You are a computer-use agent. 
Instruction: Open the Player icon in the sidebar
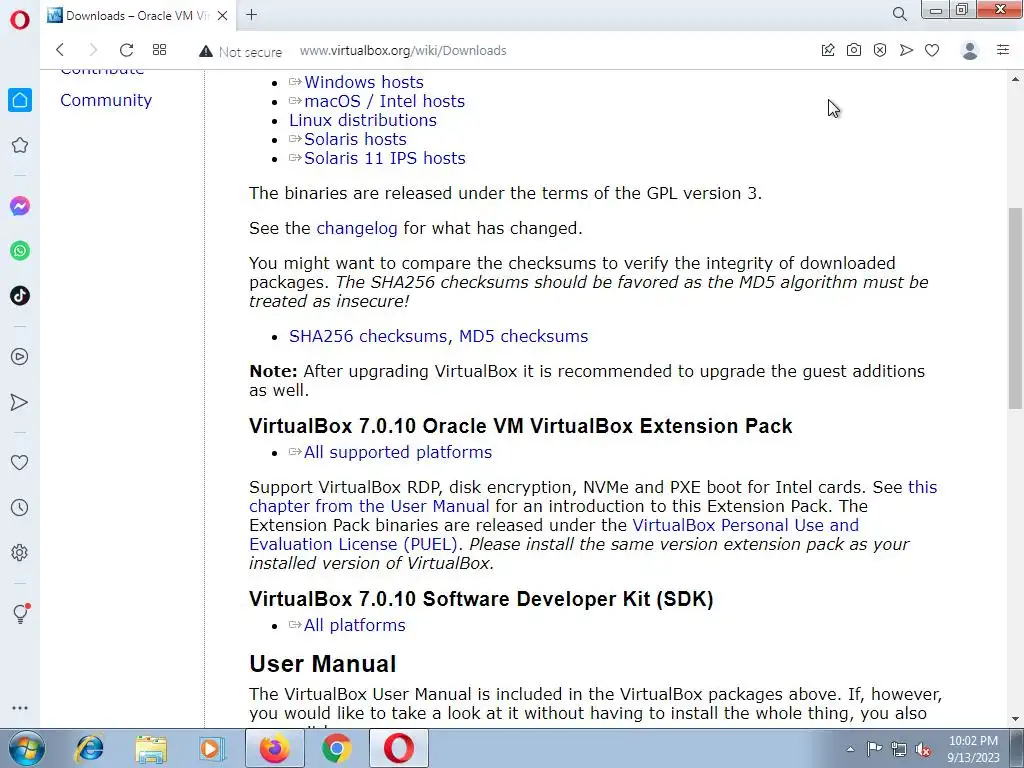[20, 357]
